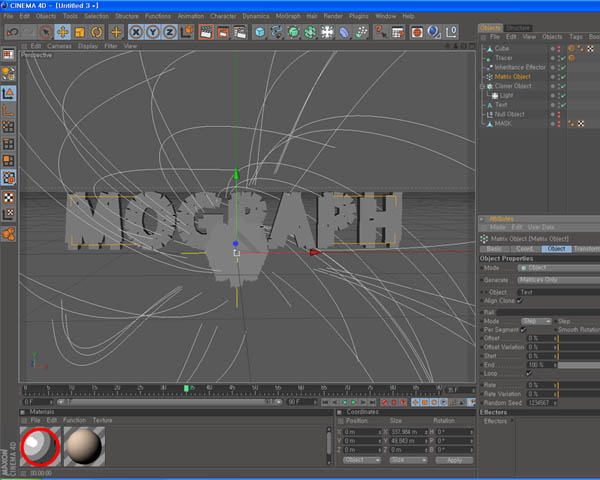Add a Cube primitive object
This screenshot has height=480, width=600.
260,32
